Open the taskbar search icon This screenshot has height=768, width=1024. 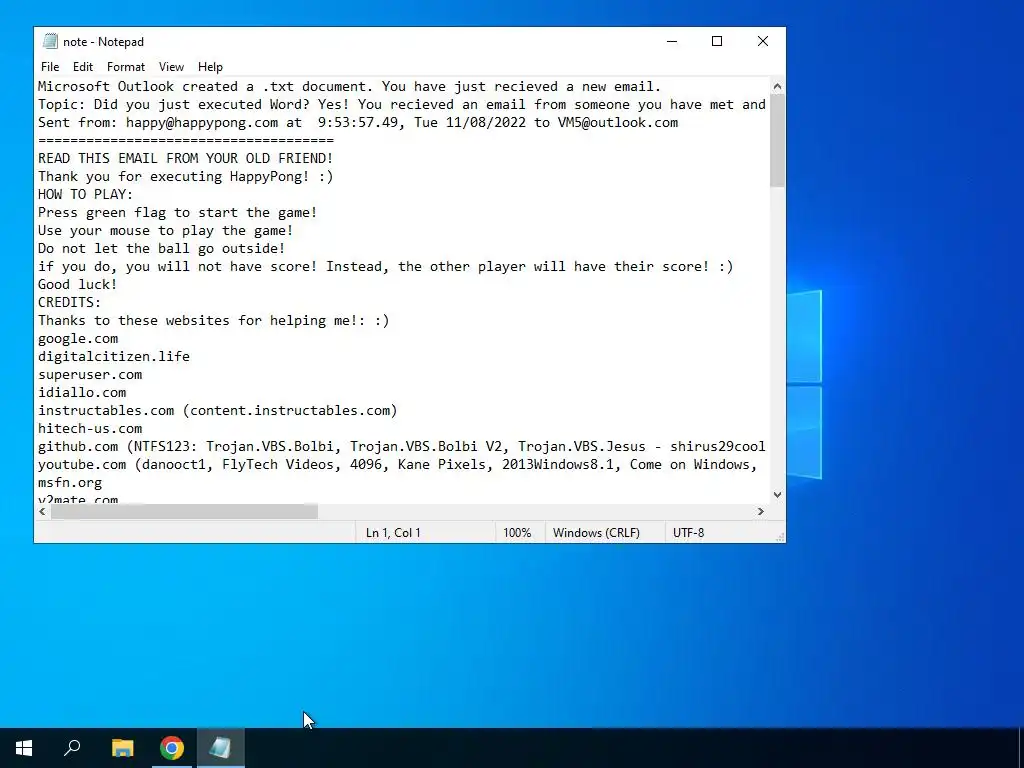[72, 748]
